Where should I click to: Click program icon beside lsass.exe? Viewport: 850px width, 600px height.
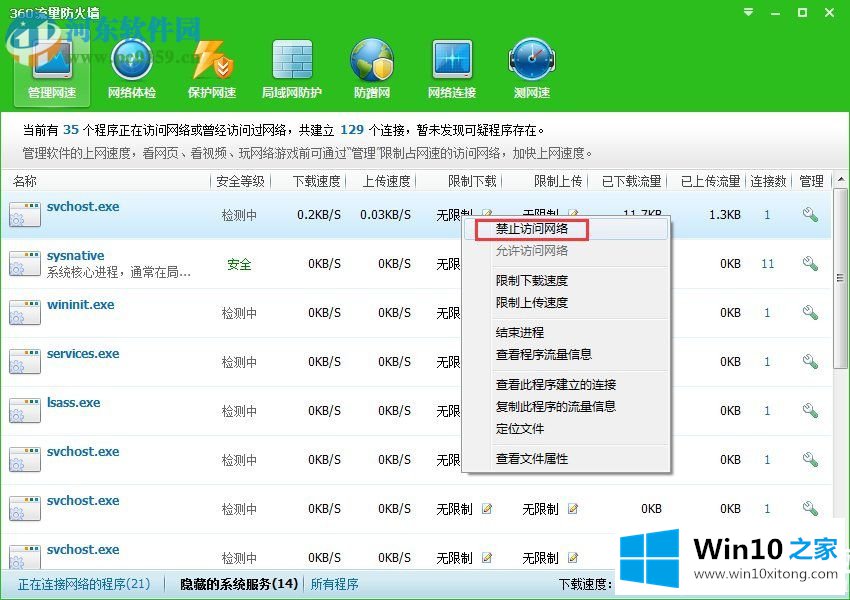24,410
